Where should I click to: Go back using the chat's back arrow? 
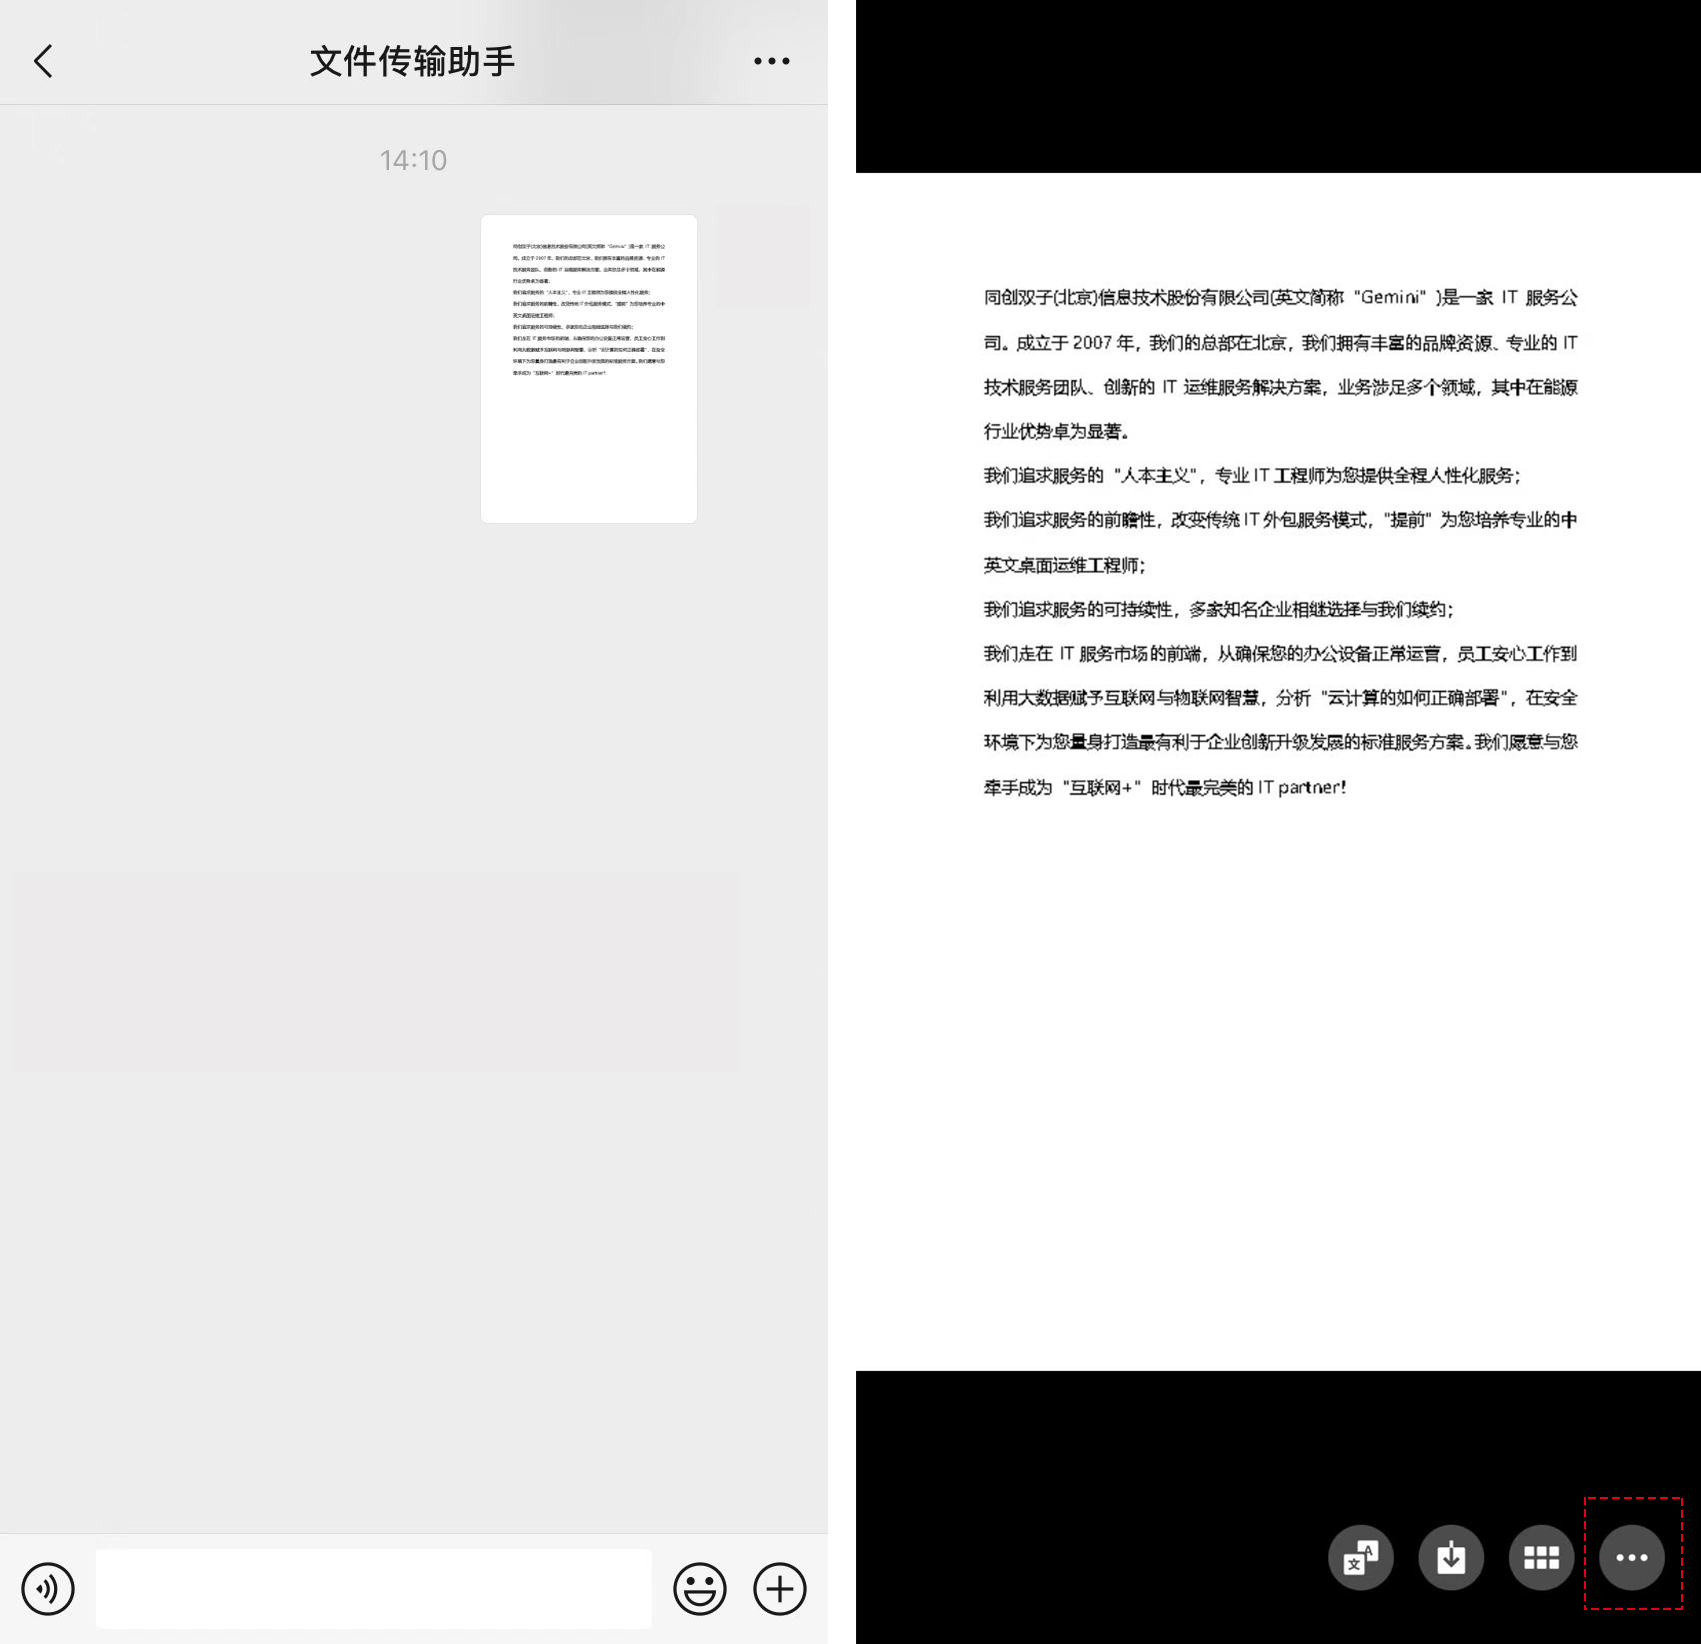pyautogui.click(x=43, y=61)
